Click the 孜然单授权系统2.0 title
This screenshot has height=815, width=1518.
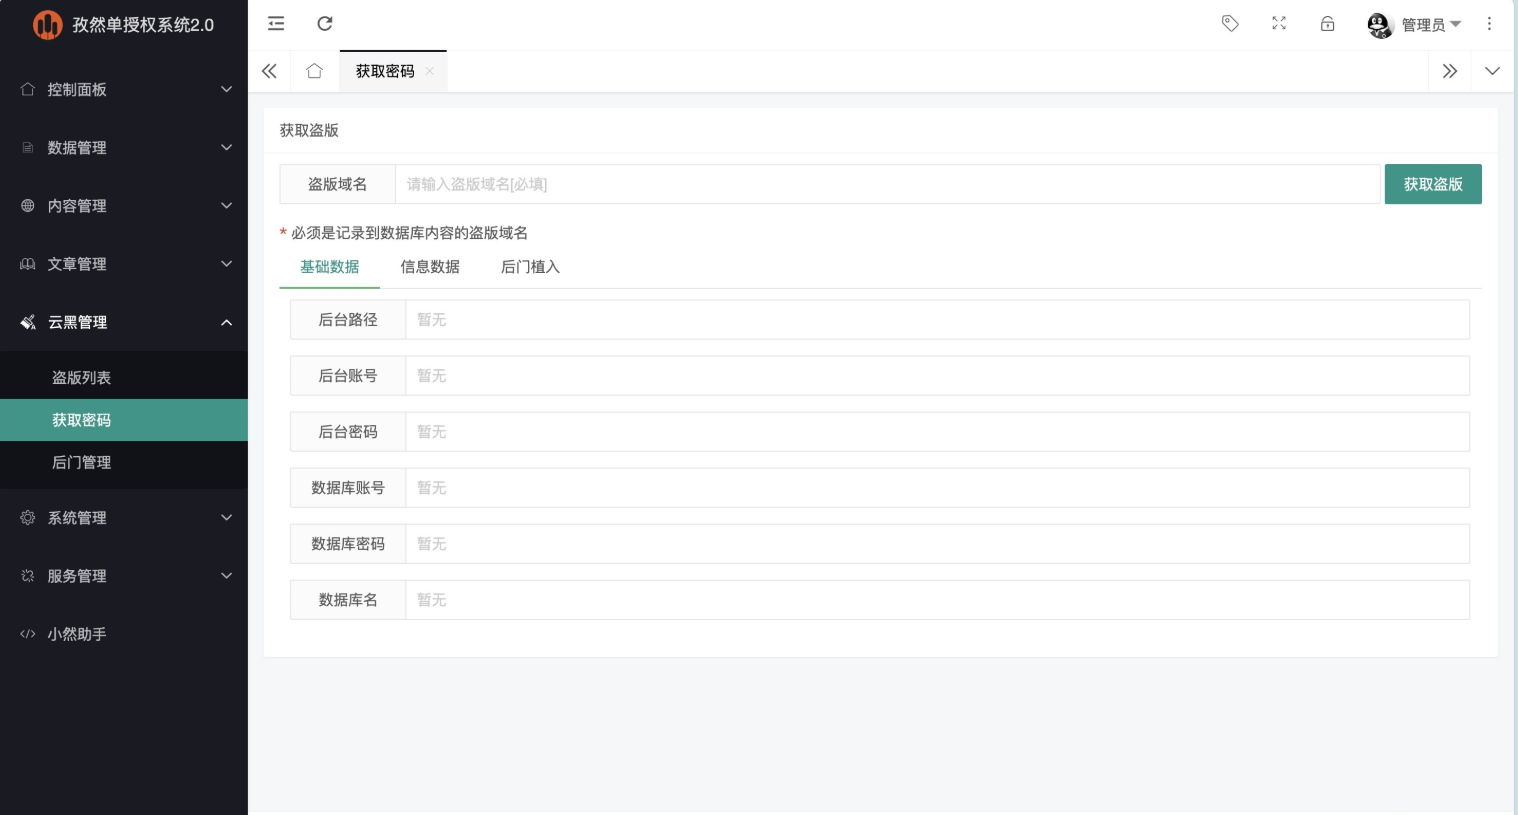tap(143, 25)
